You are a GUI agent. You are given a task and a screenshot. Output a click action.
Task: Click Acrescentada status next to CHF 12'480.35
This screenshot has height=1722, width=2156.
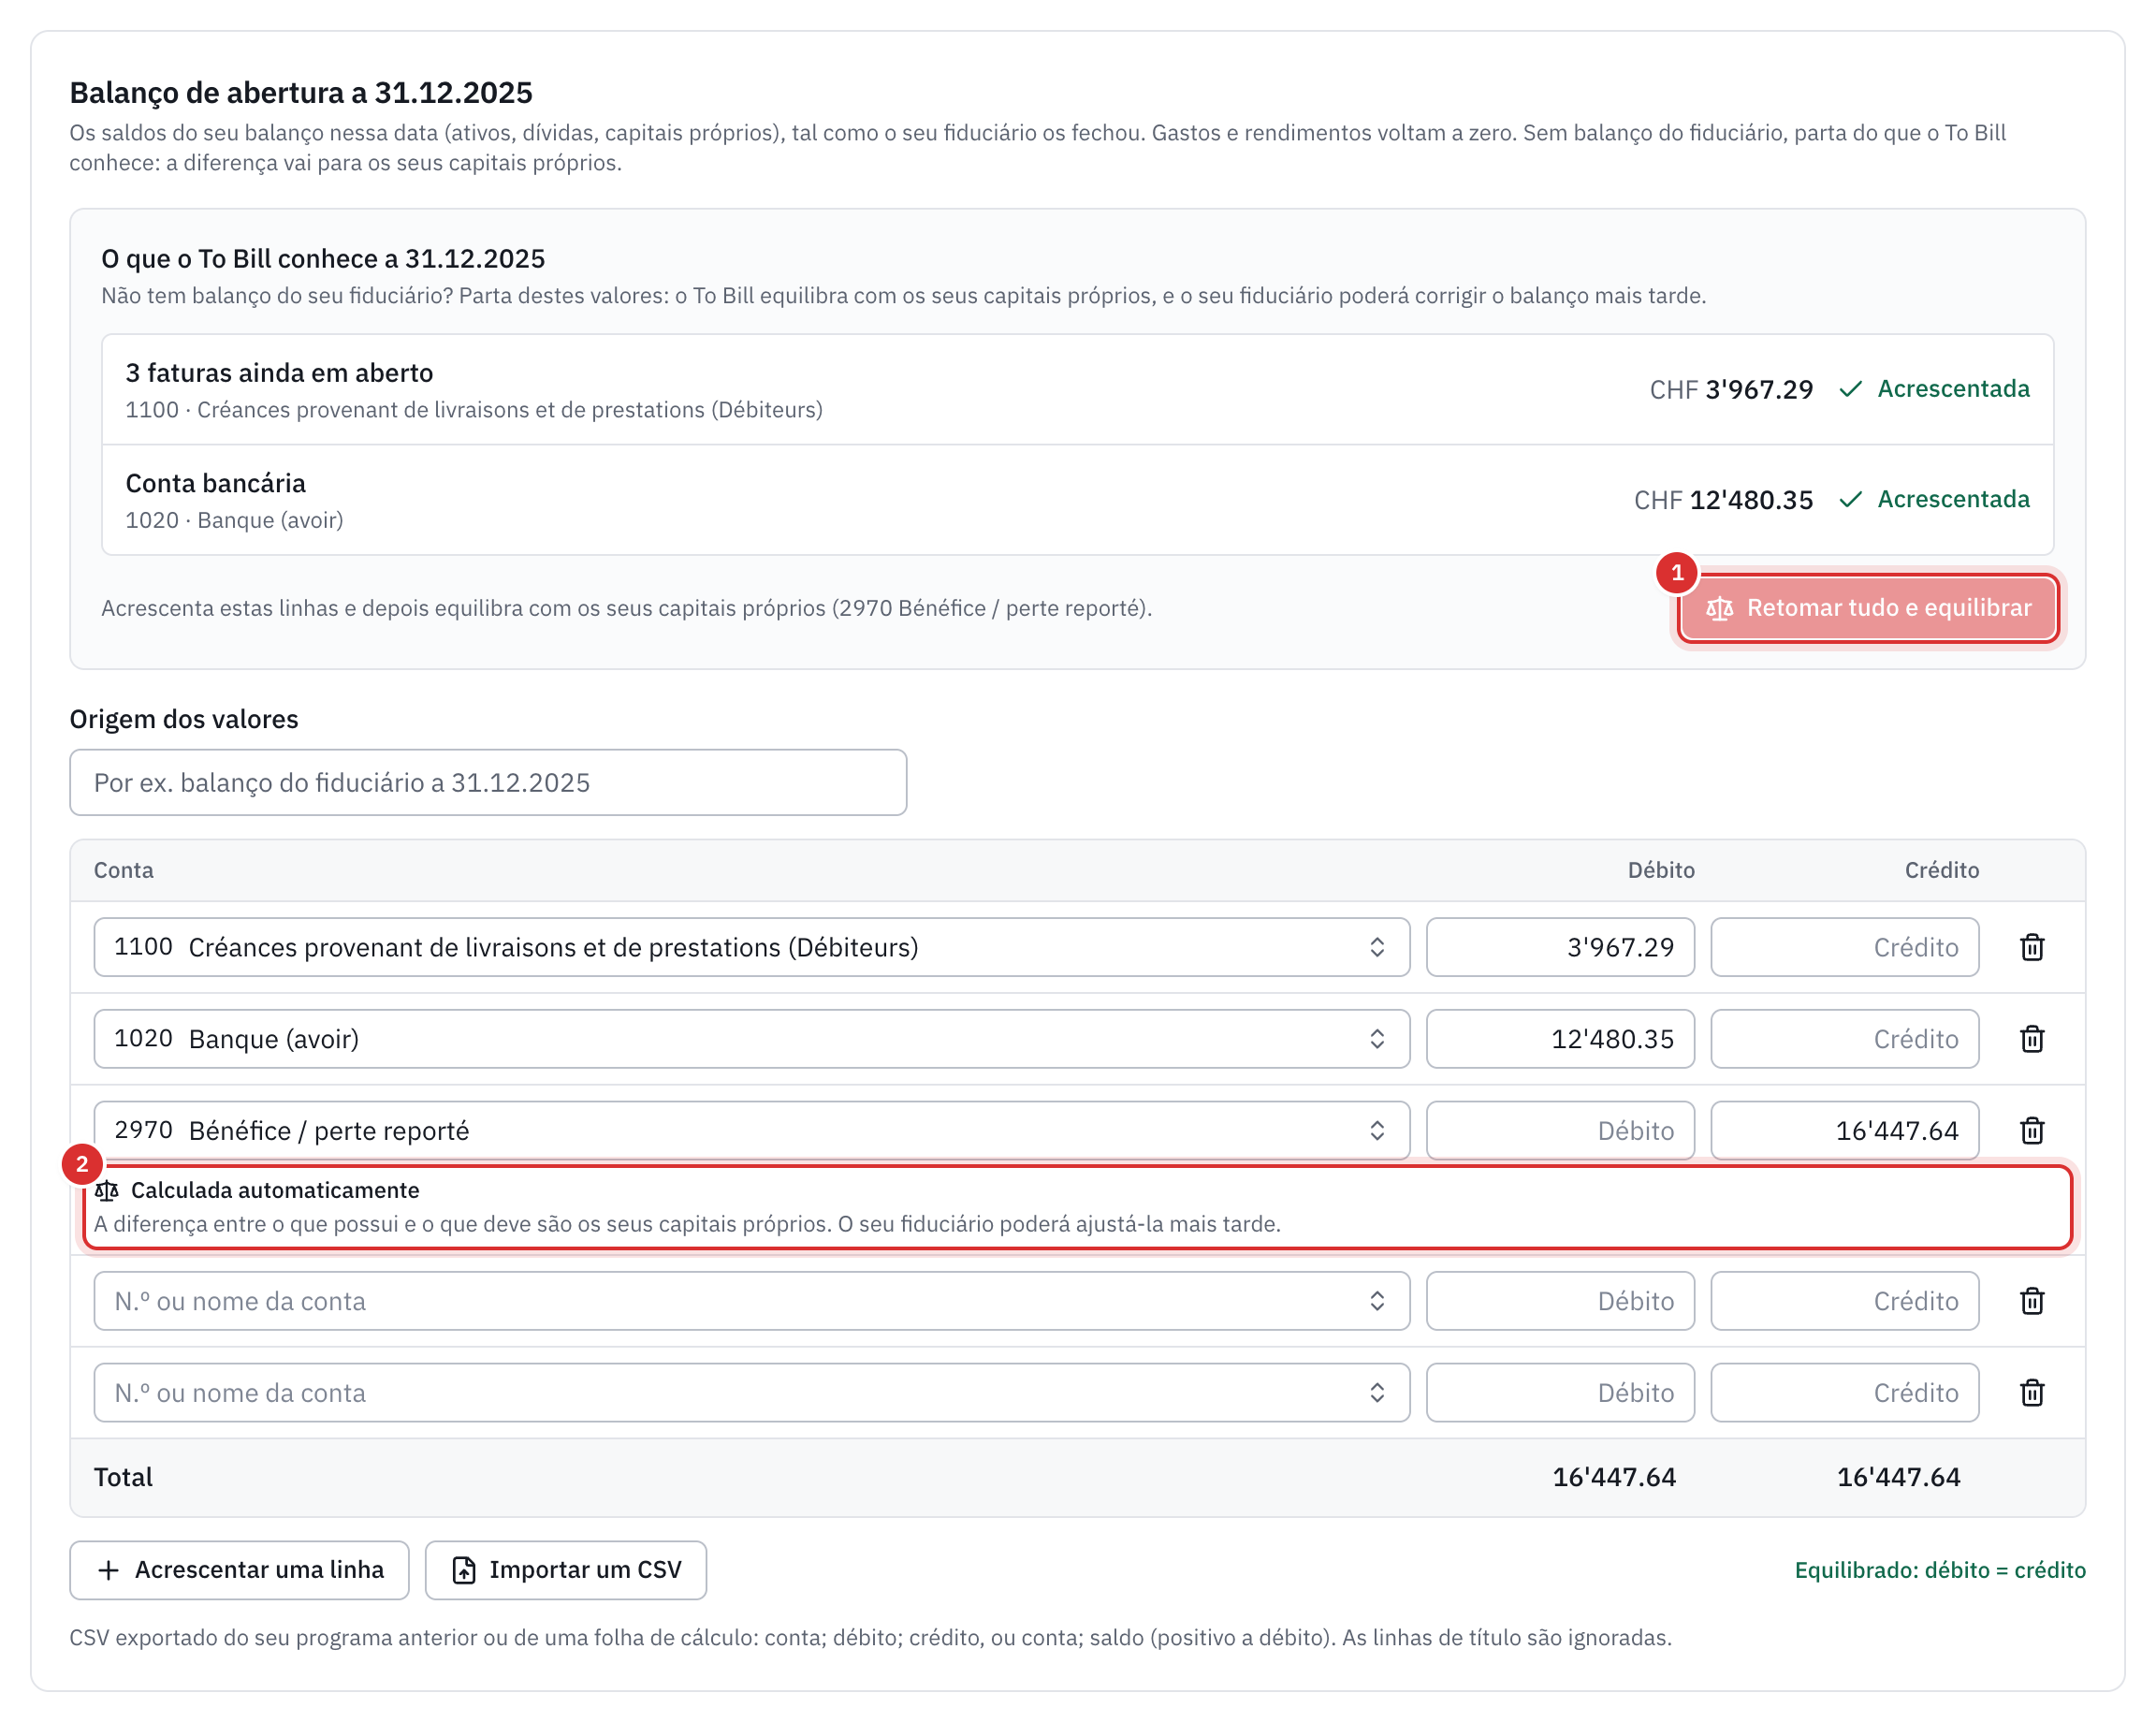click(1935, 499)
